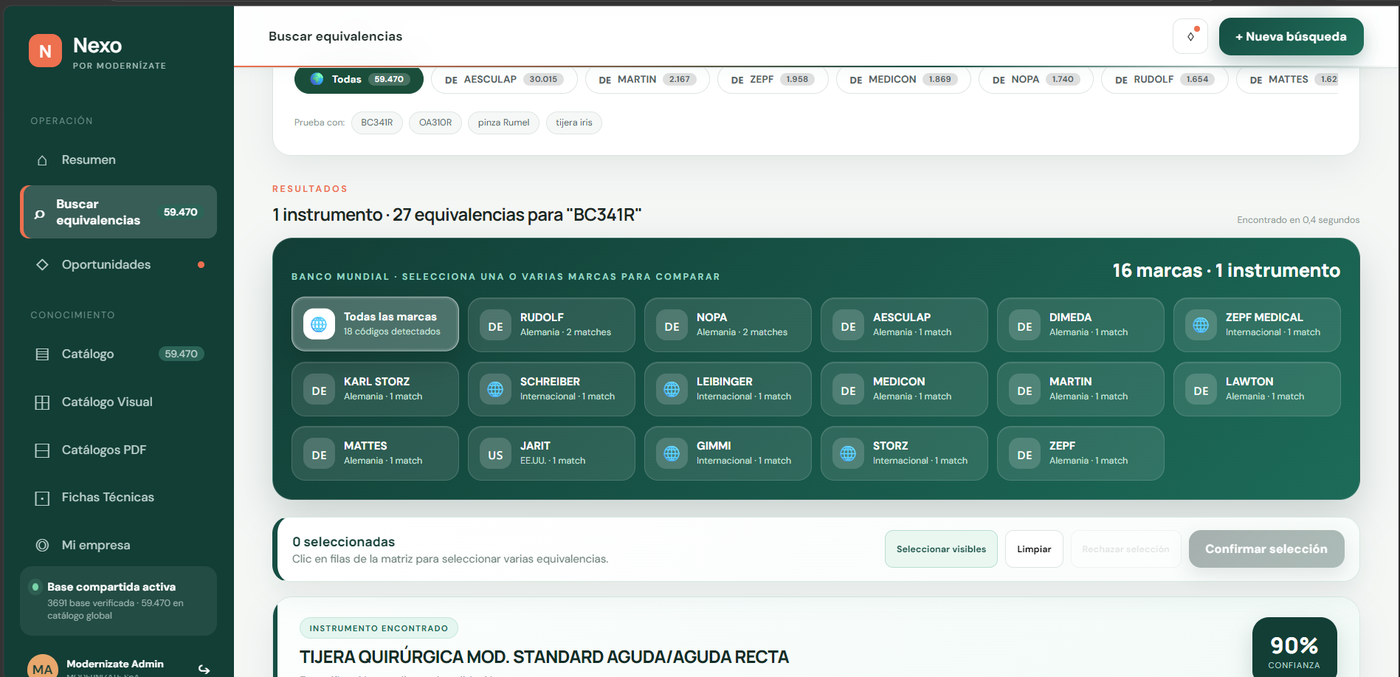Open Catálogos PDF in the sidebar

click(x=118, y=450)
